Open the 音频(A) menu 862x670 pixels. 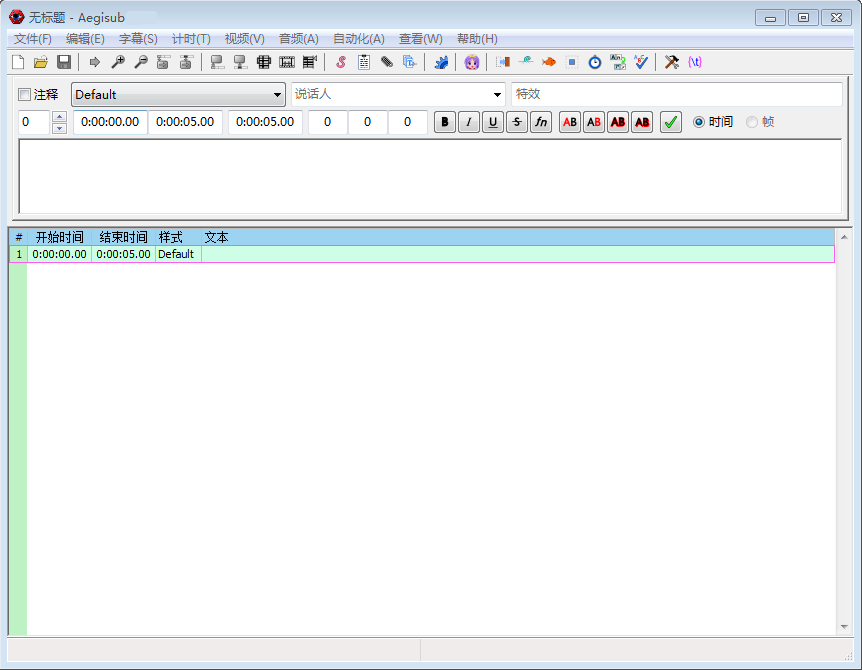point(299,39)
